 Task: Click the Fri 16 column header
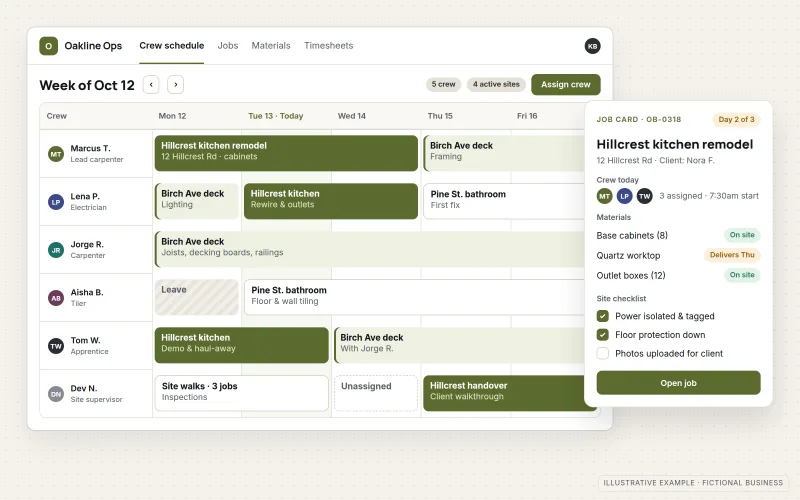click(527, 116)
